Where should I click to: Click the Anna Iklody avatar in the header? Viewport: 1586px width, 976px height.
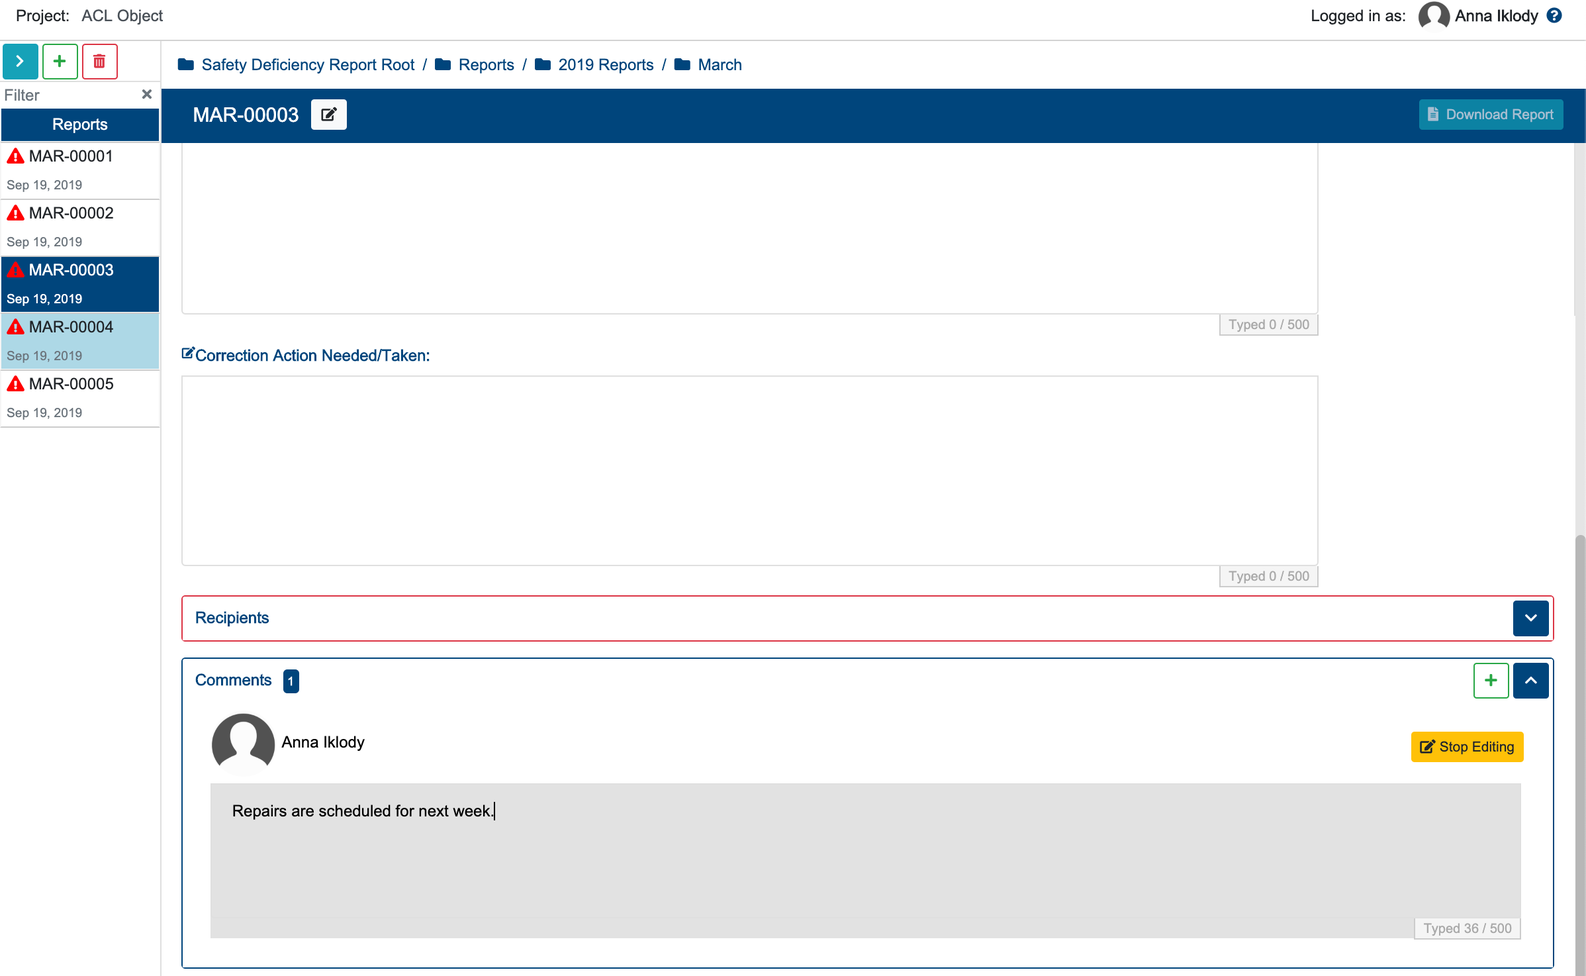point(1434,16)
